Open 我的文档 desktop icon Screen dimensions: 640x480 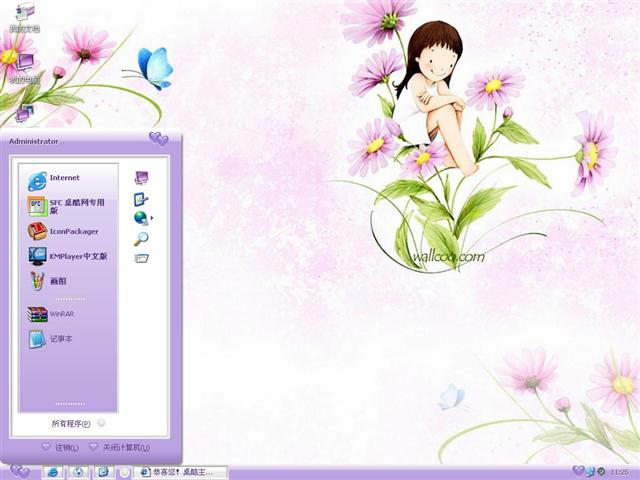(x=24, y=17)
